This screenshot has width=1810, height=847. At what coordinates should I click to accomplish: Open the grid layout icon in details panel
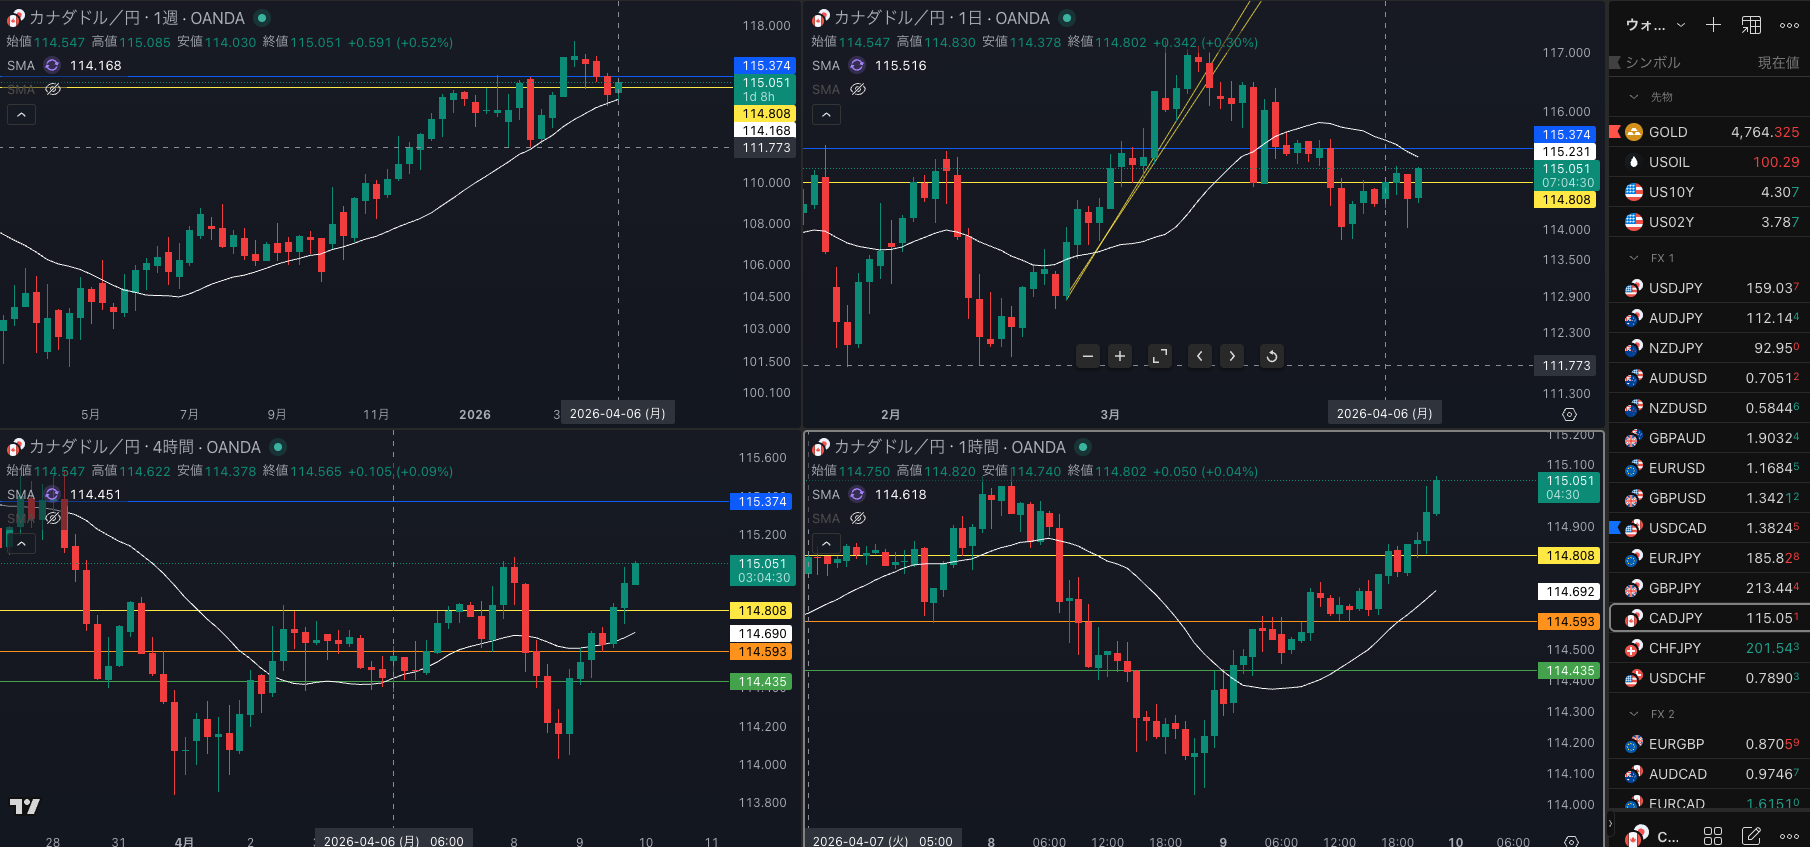coord(1713,835)
